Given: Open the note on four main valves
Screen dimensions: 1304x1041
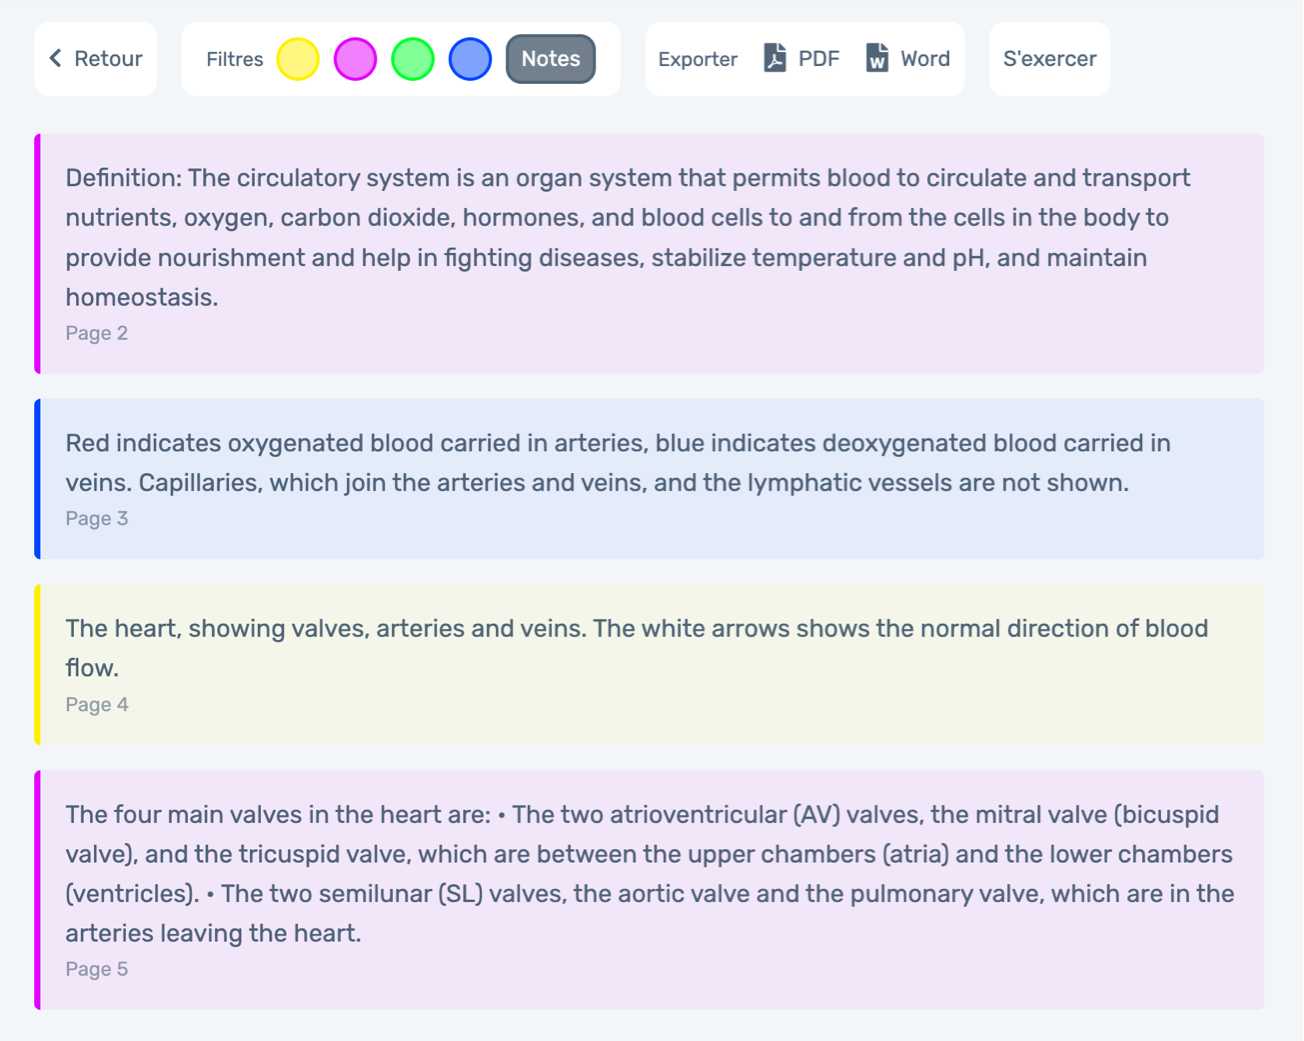Looking at the screenshot, I should point(650,873).
